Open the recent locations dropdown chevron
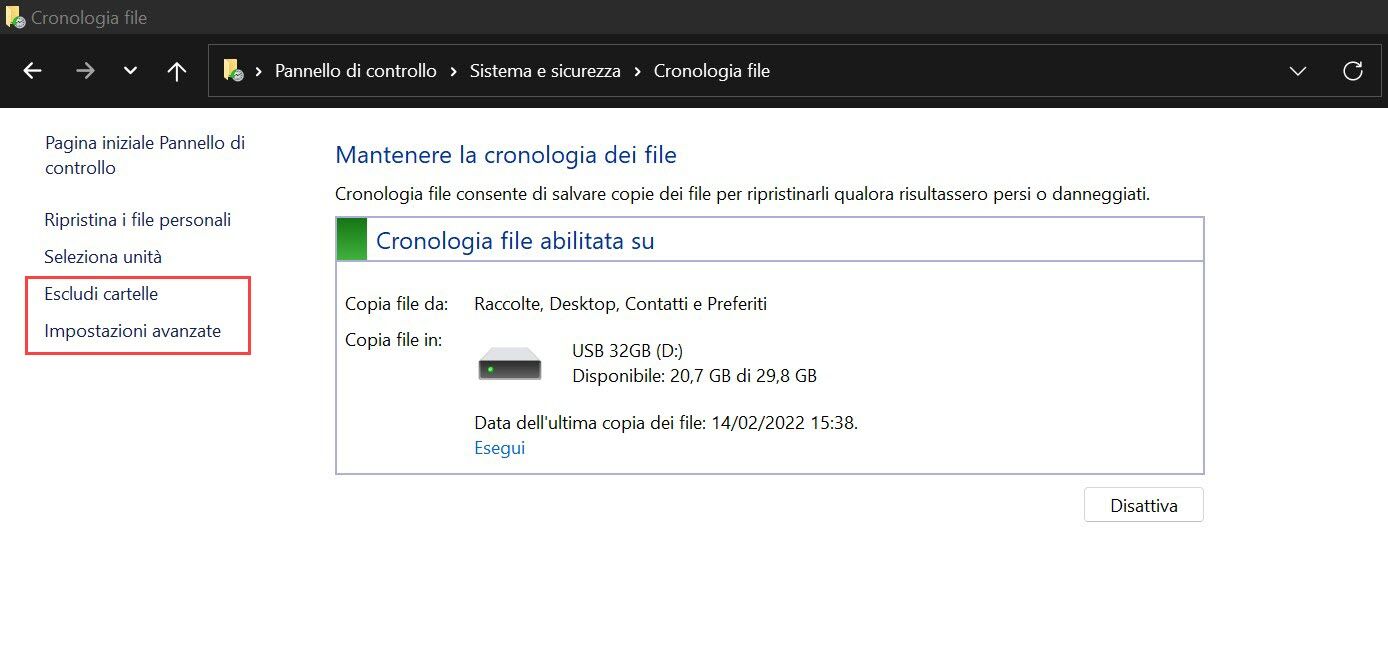Viewport: 1388px width, 648px height. tap(130, 70)
